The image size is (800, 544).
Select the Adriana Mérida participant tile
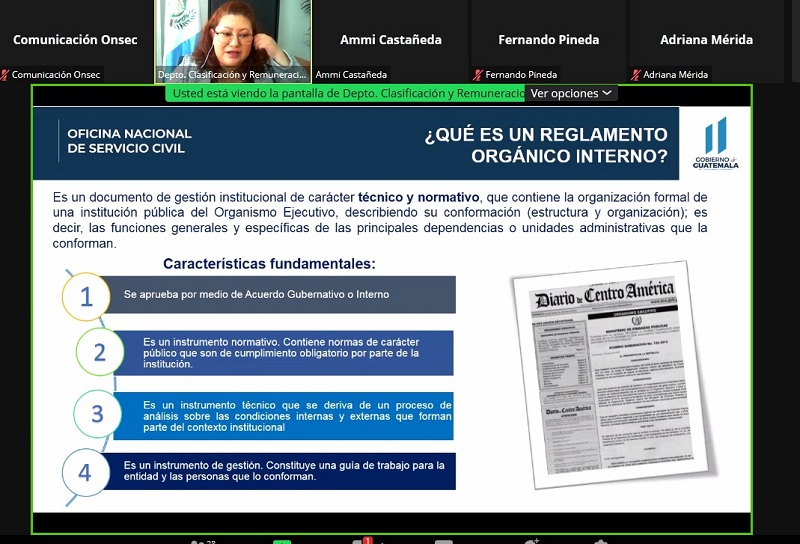pos(706,40)
